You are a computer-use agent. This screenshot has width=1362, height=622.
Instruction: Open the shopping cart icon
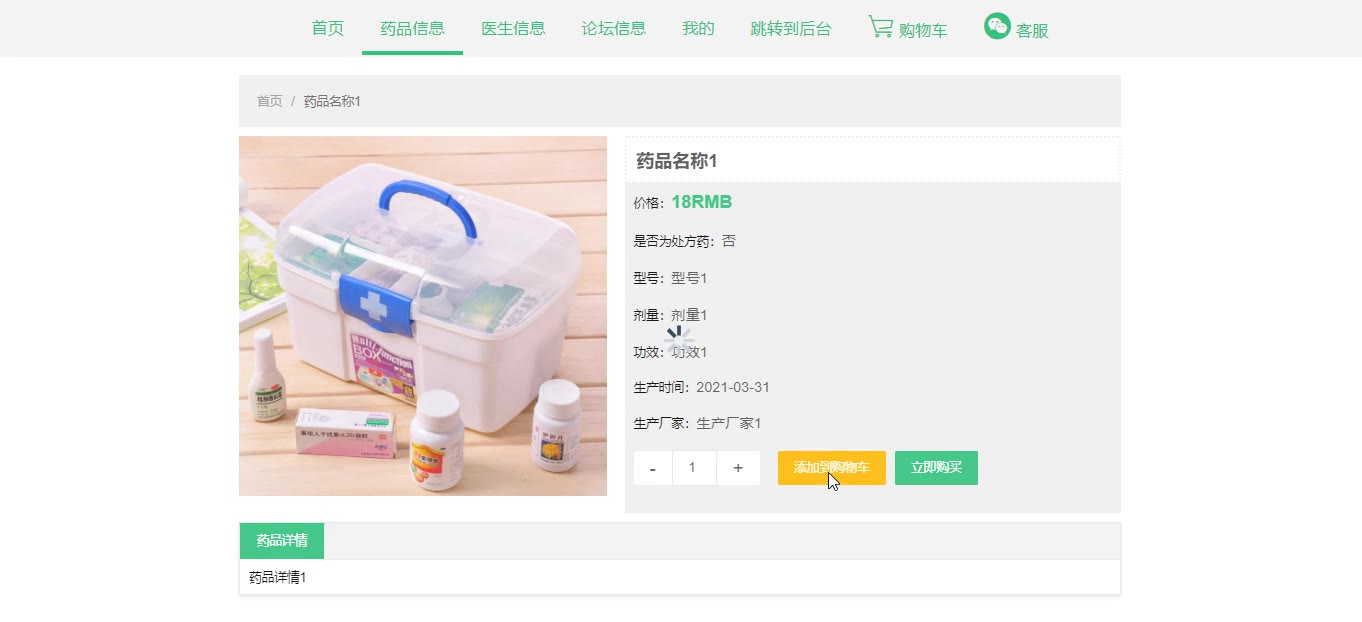point(880,27)
